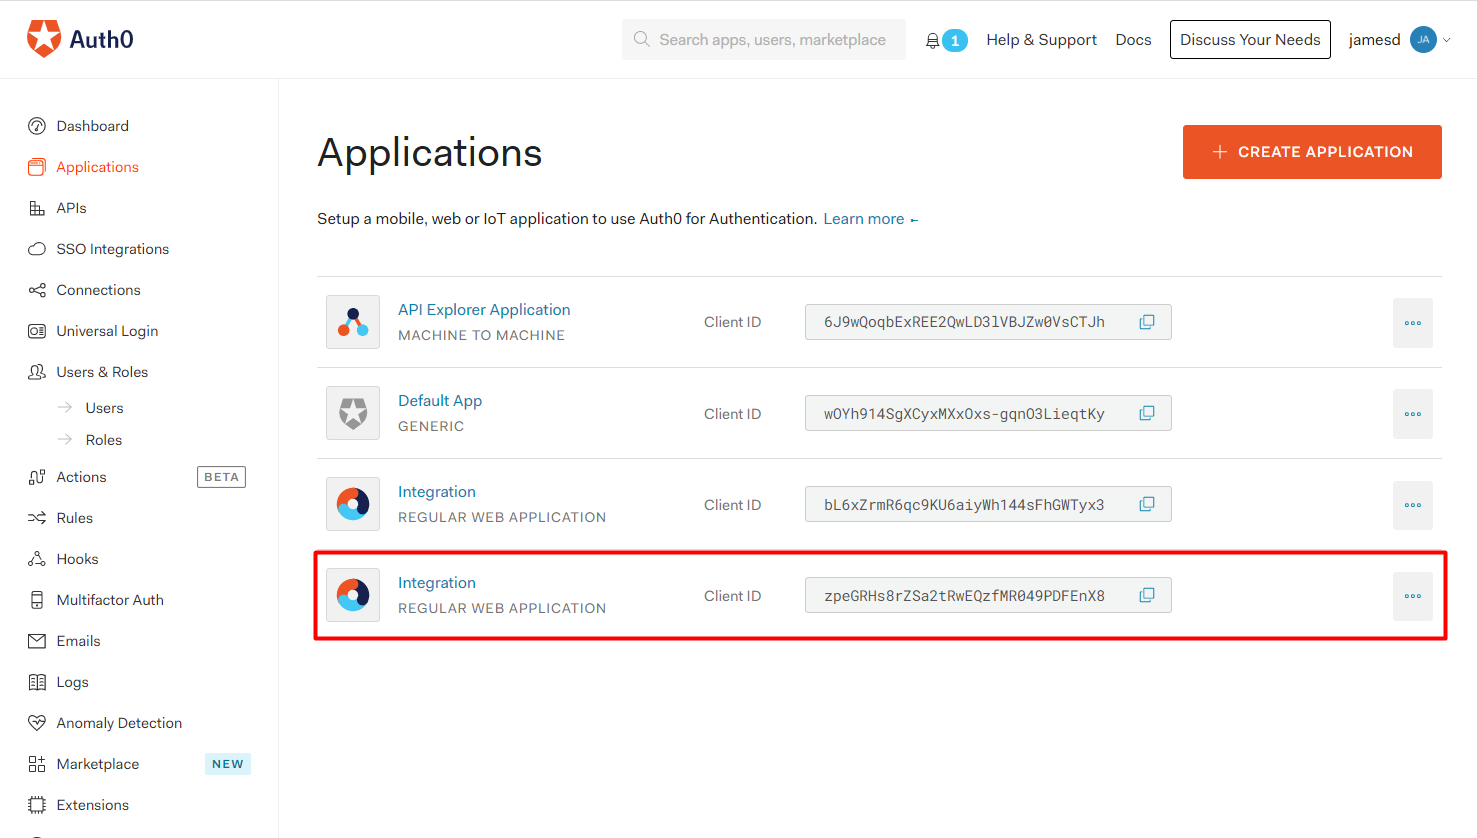Click the Applications sidebar icon
Viewport: 1477px width, 838px height.
coord(37,167)
